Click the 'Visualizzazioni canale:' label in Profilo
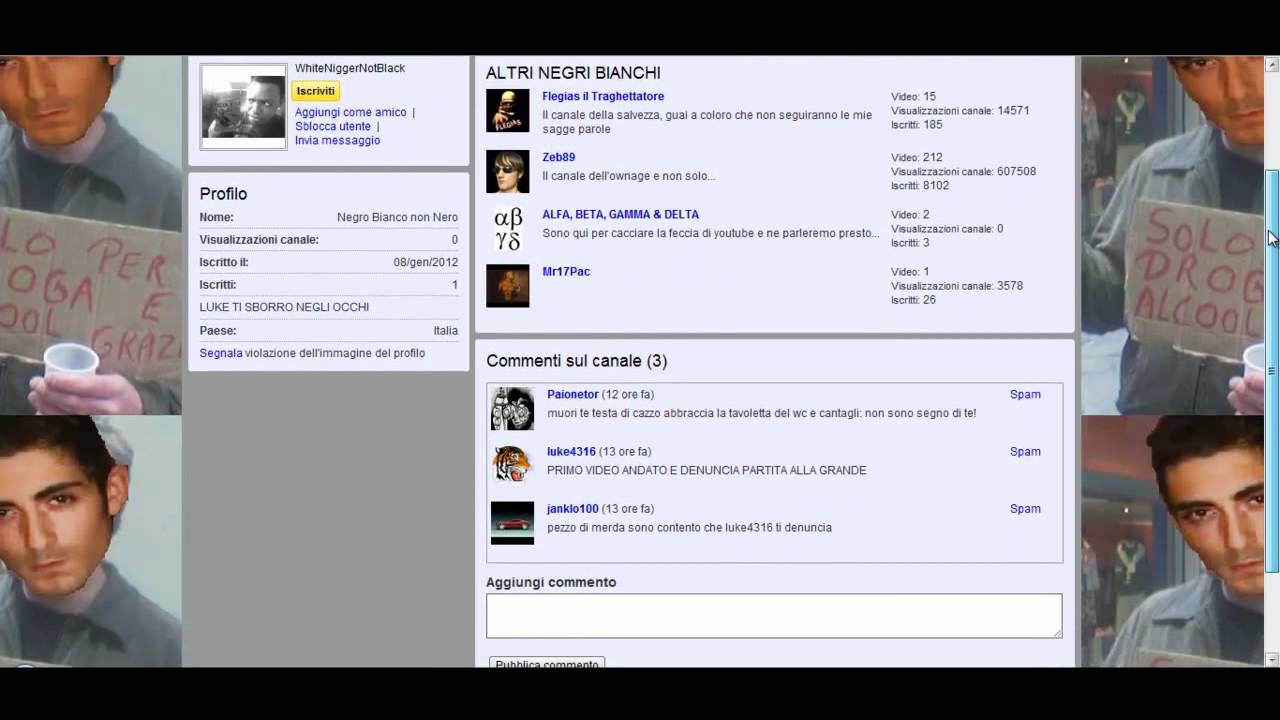This screenshot has width=1280, height=720. (x=259, y=240)
